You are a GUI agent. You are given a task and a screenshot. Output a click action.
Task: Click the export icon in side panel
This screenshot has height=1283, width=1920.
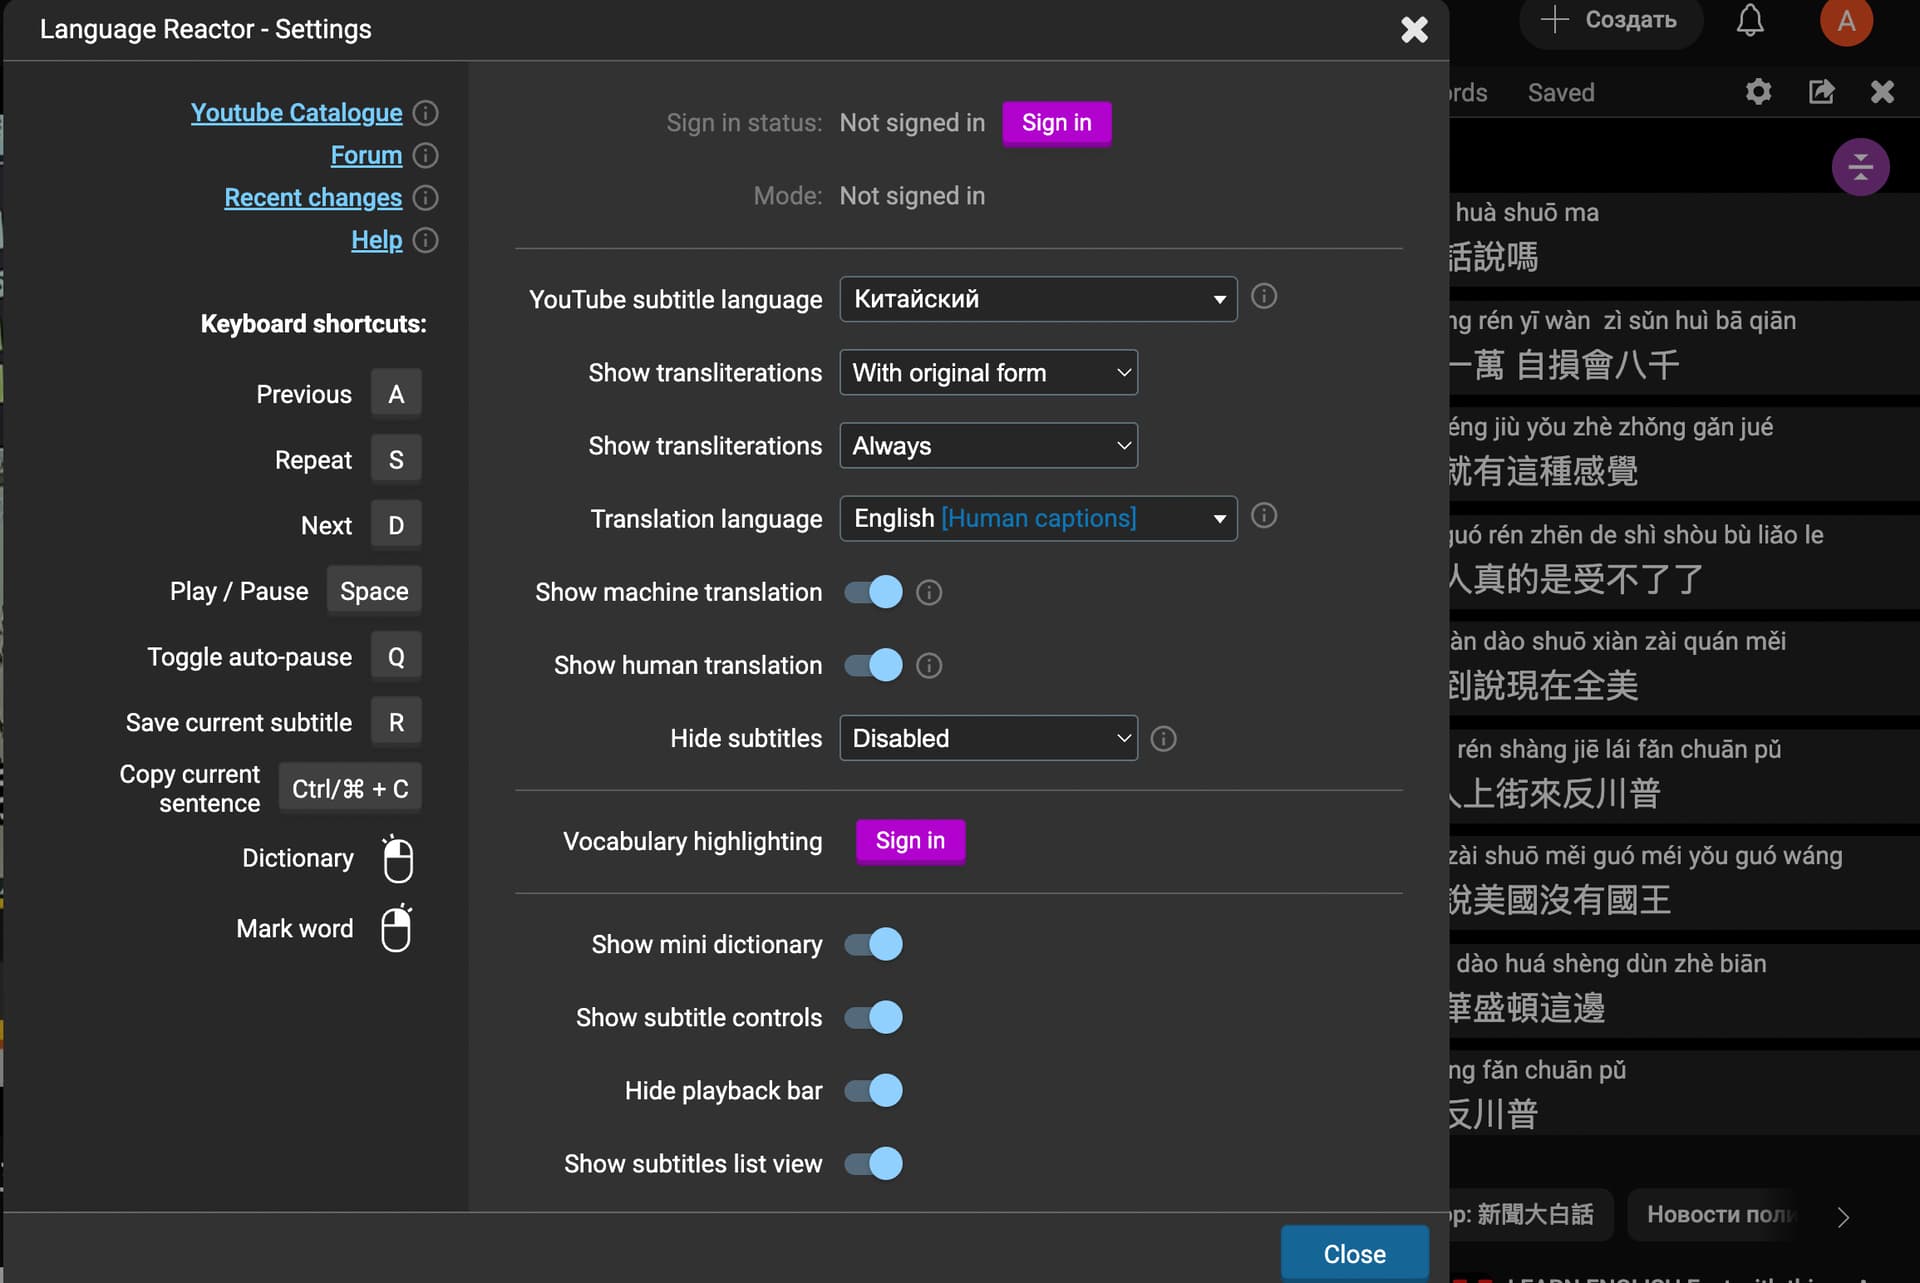pos(1822,92)
